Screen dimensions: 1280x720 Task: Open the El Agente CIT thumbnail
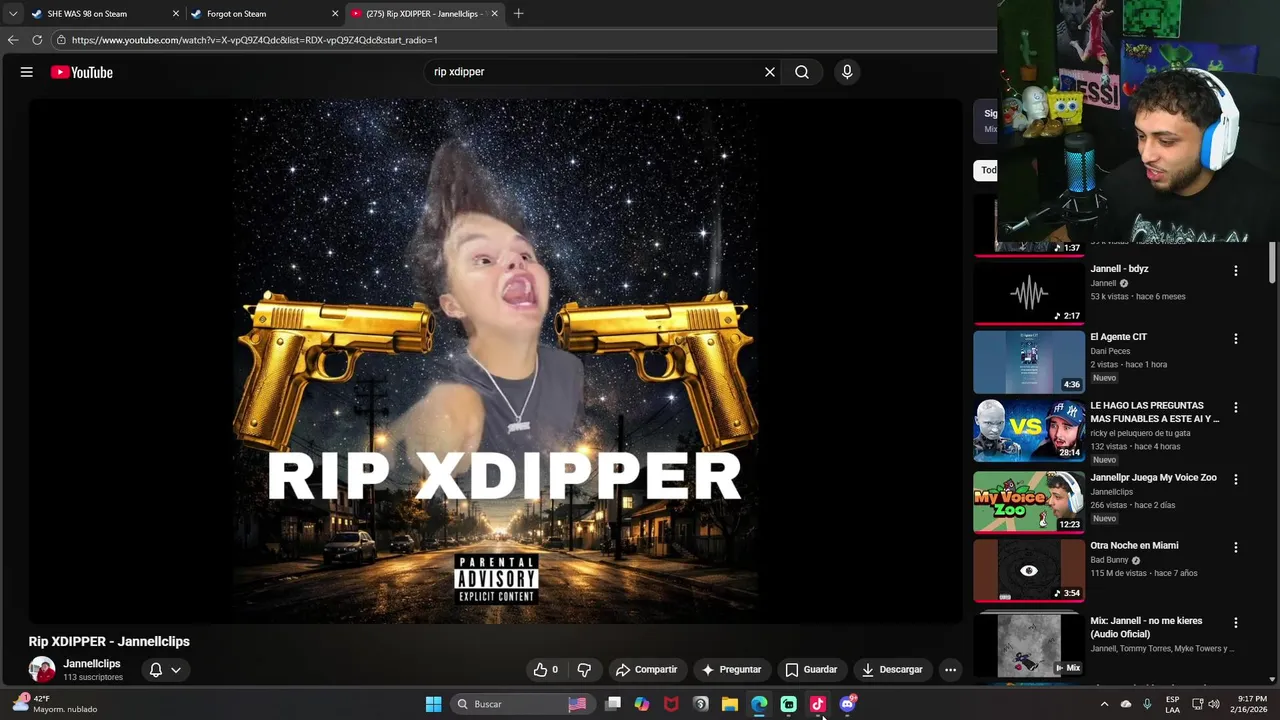tap(1029, 362)
